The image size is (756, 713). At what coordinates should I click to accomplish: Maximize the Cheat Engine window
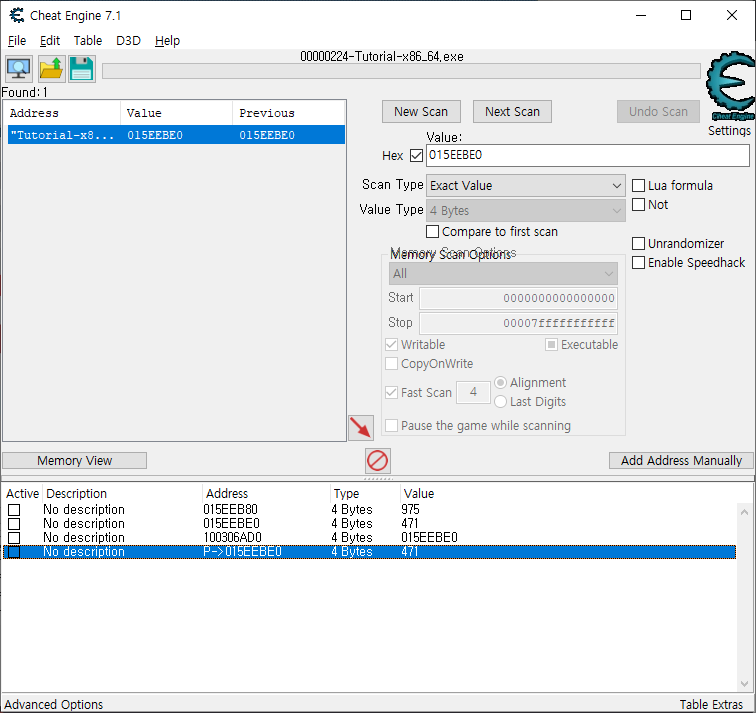point(686,15)
